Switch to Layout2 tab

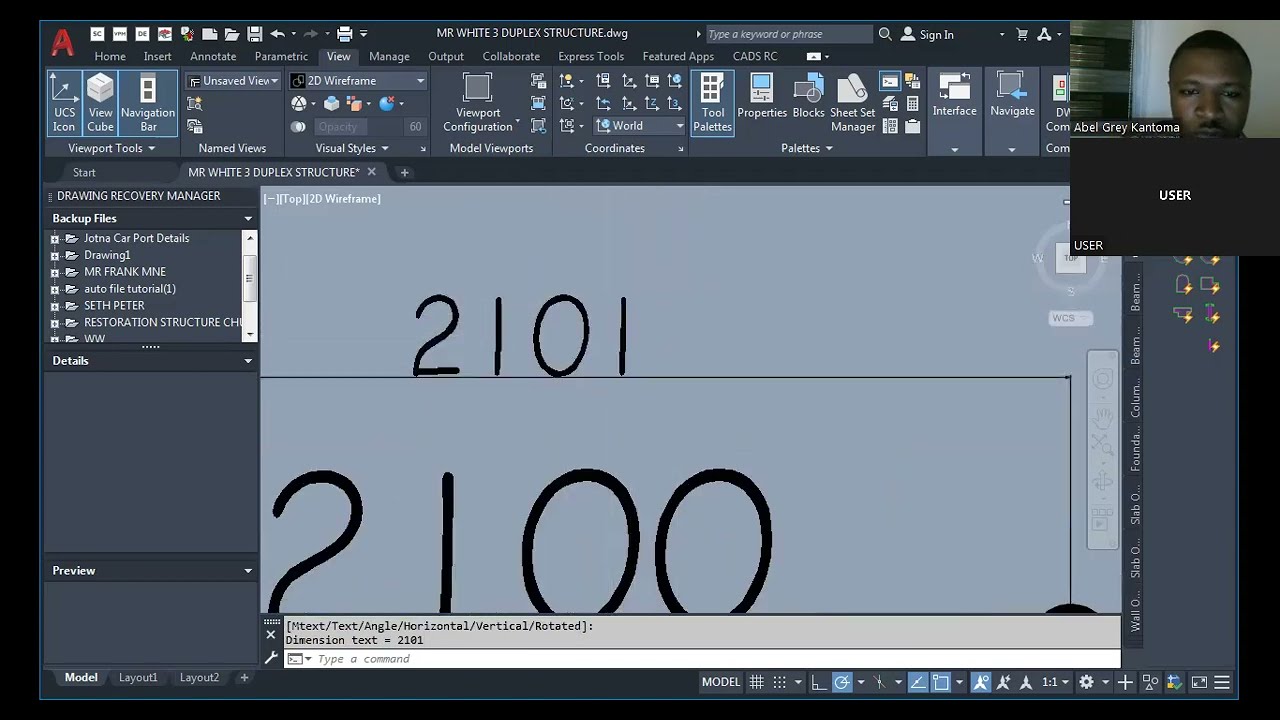coord(199,678)
